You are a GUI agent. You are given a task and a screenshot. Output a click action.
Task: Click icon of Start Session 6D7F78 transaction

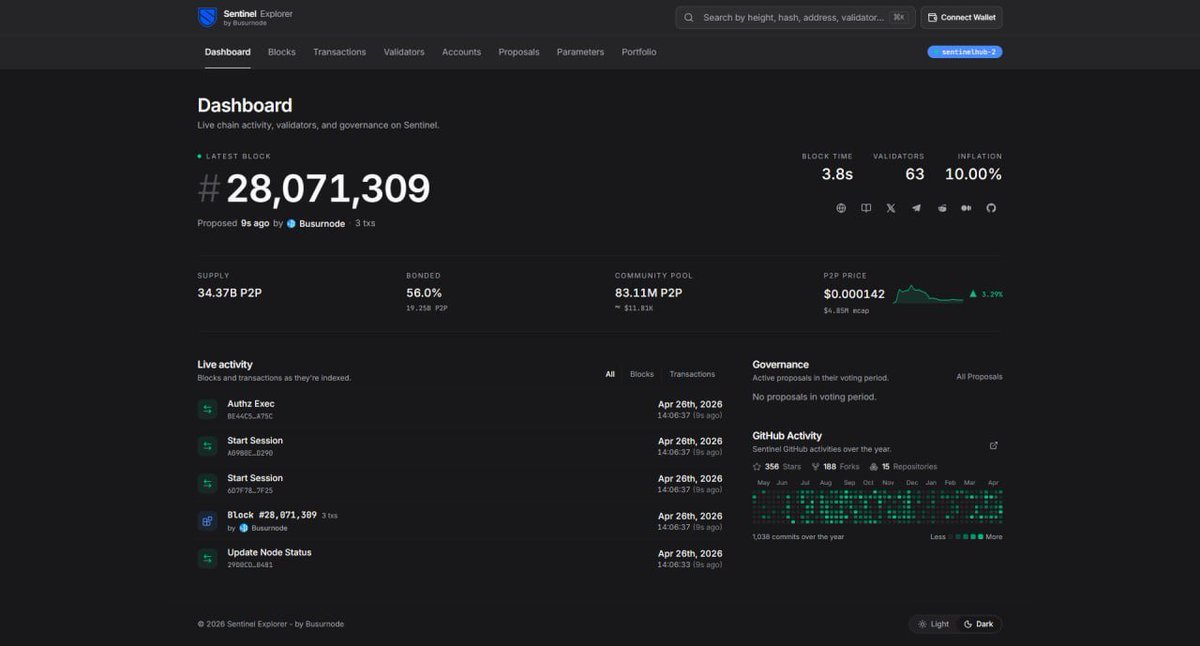(x=207, y=484)
